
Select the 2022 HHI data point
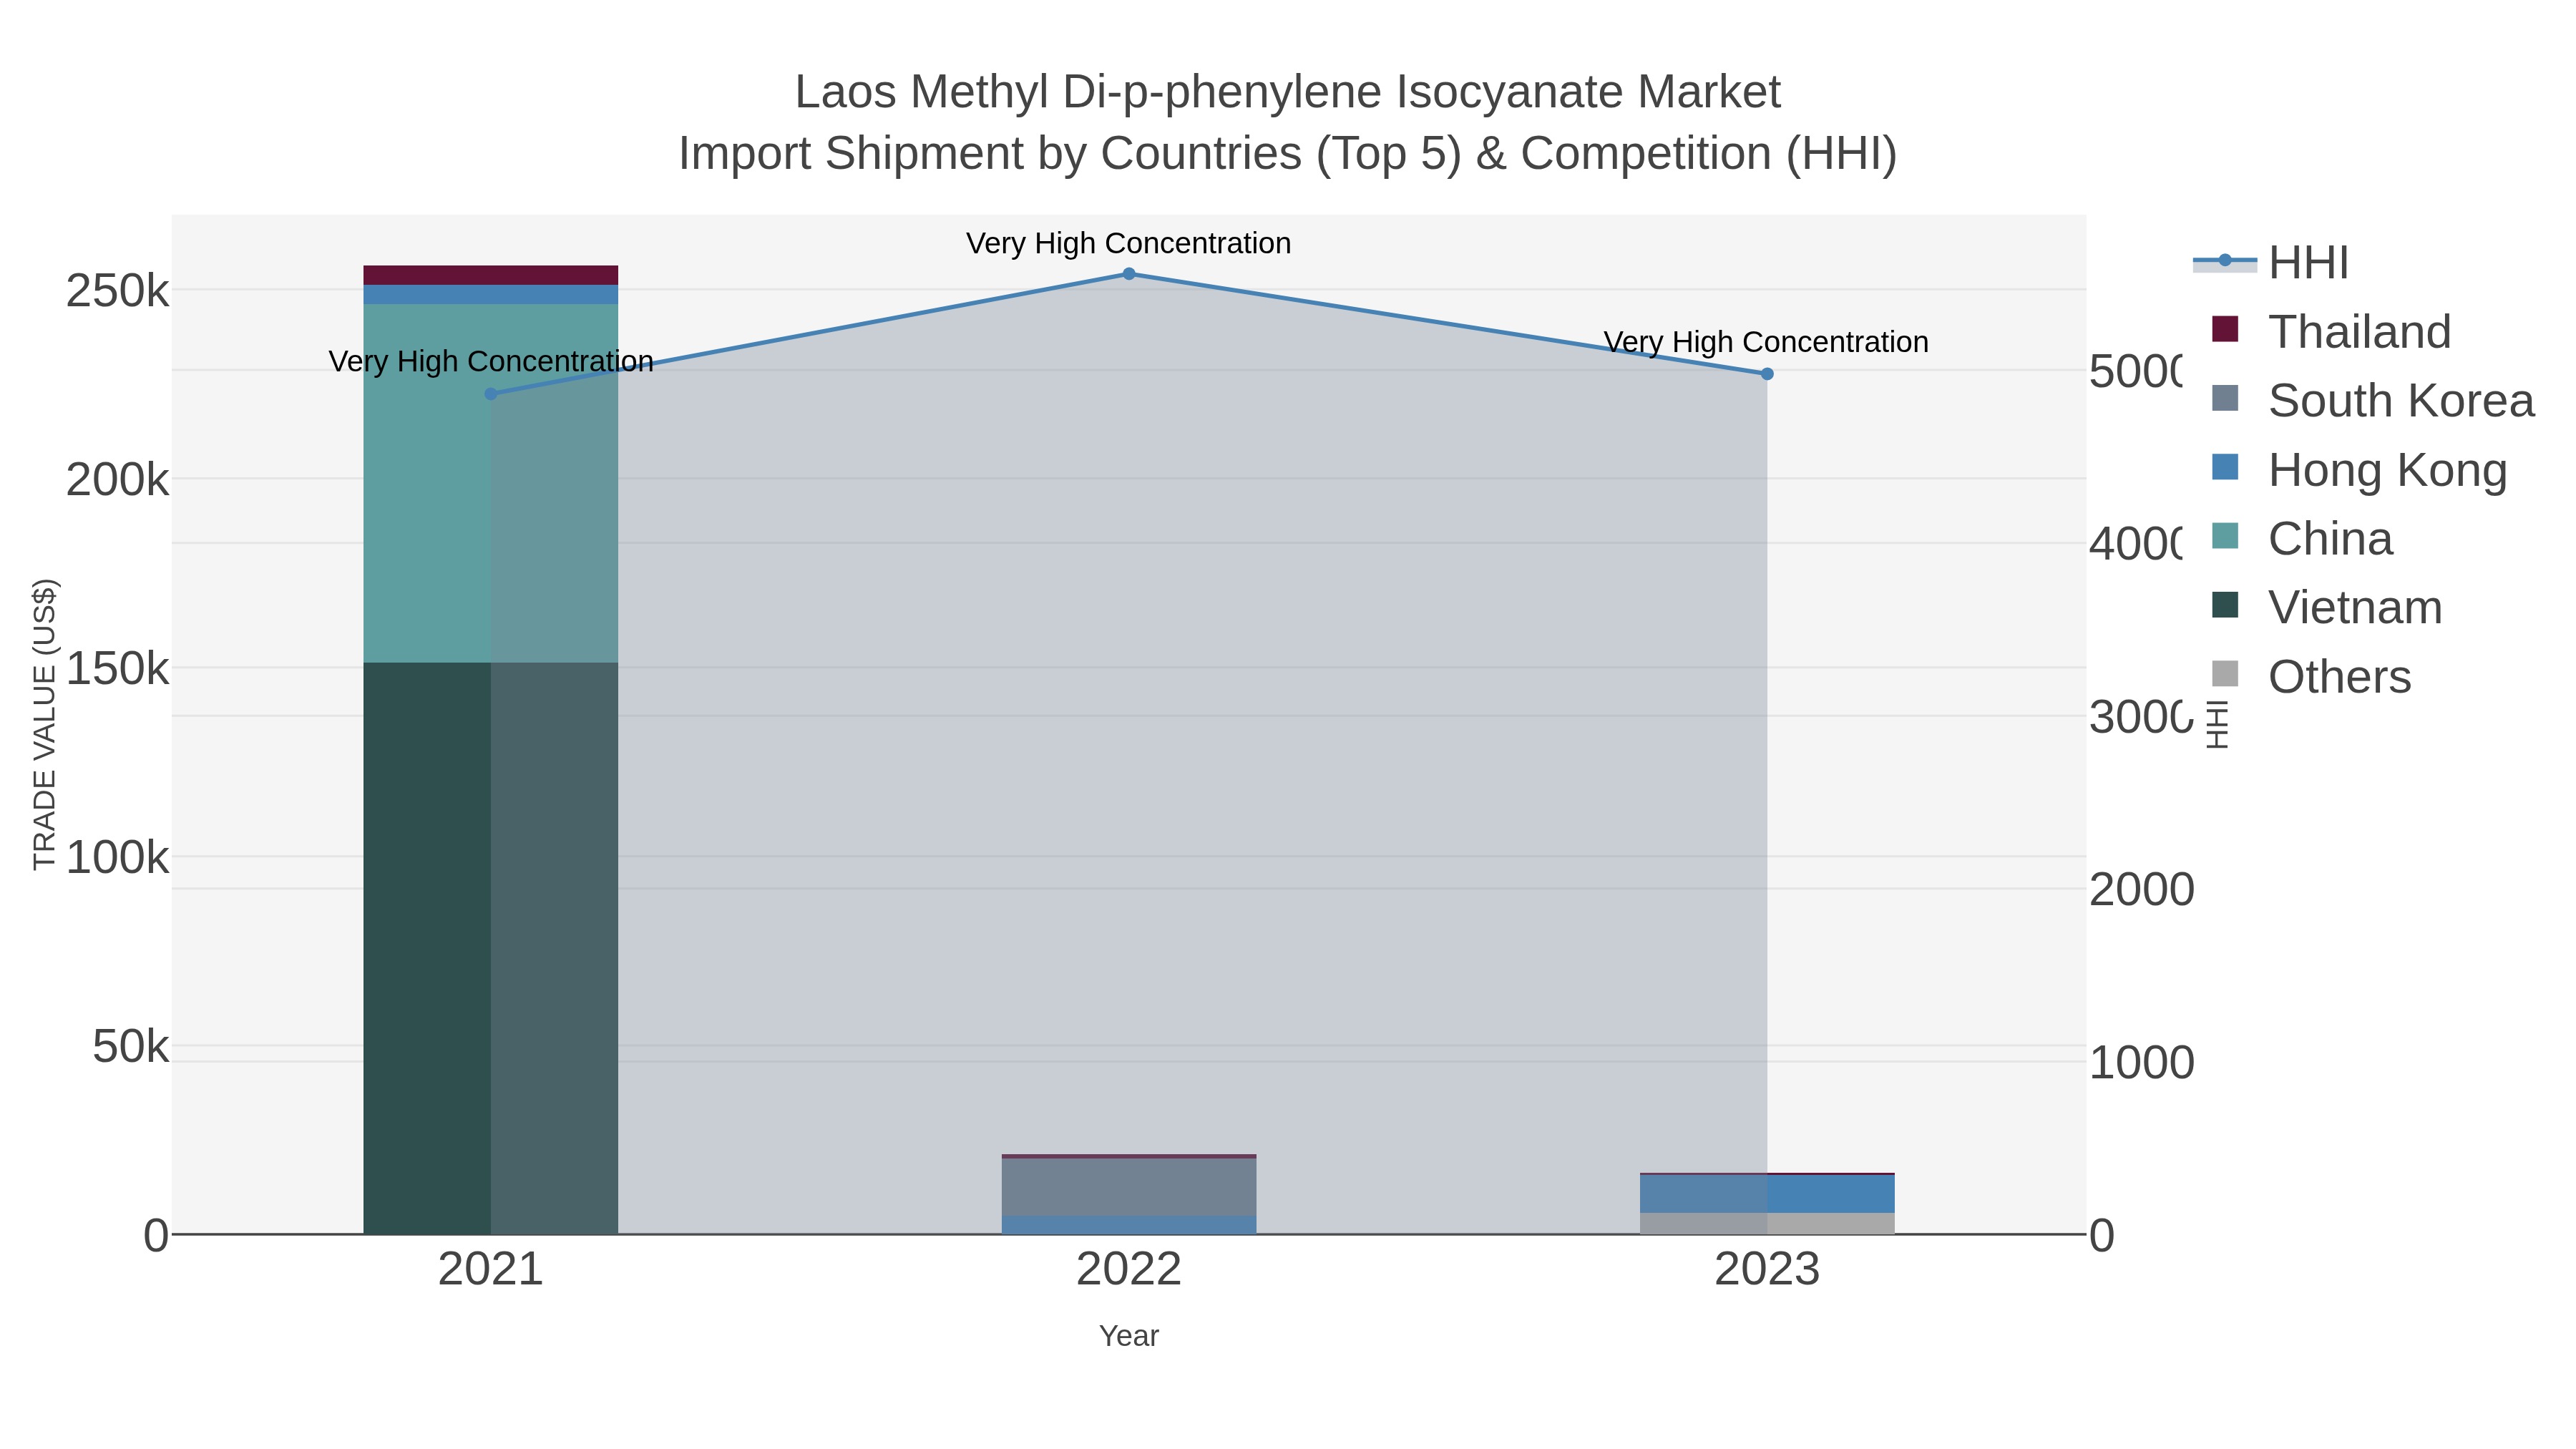[x=1129, y=274]
